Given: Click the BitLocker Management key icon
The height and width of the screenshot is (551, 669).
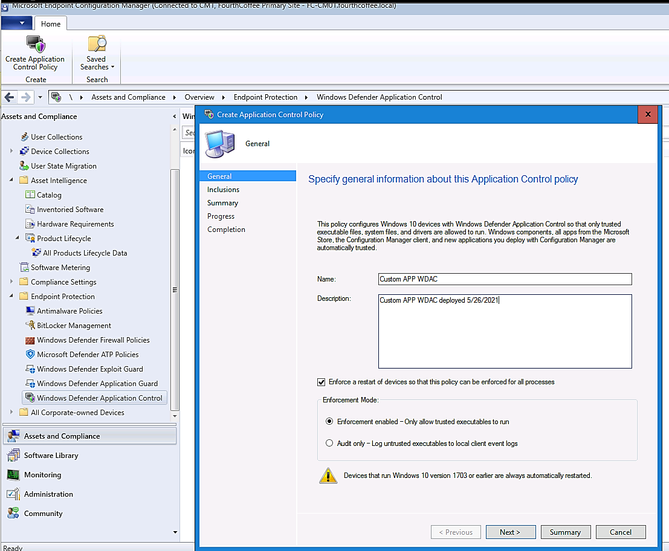Looking at the screenshot, I should tap(30, 325).
